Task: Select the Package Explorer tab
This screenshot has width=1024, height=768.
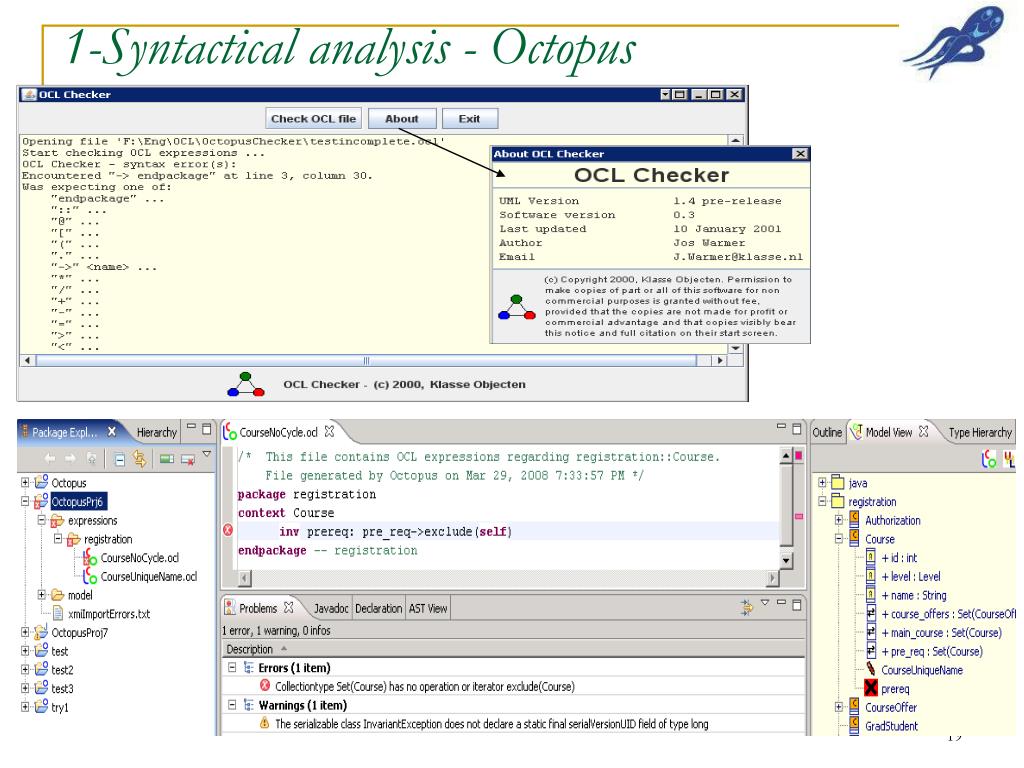Action: [64, 432]
